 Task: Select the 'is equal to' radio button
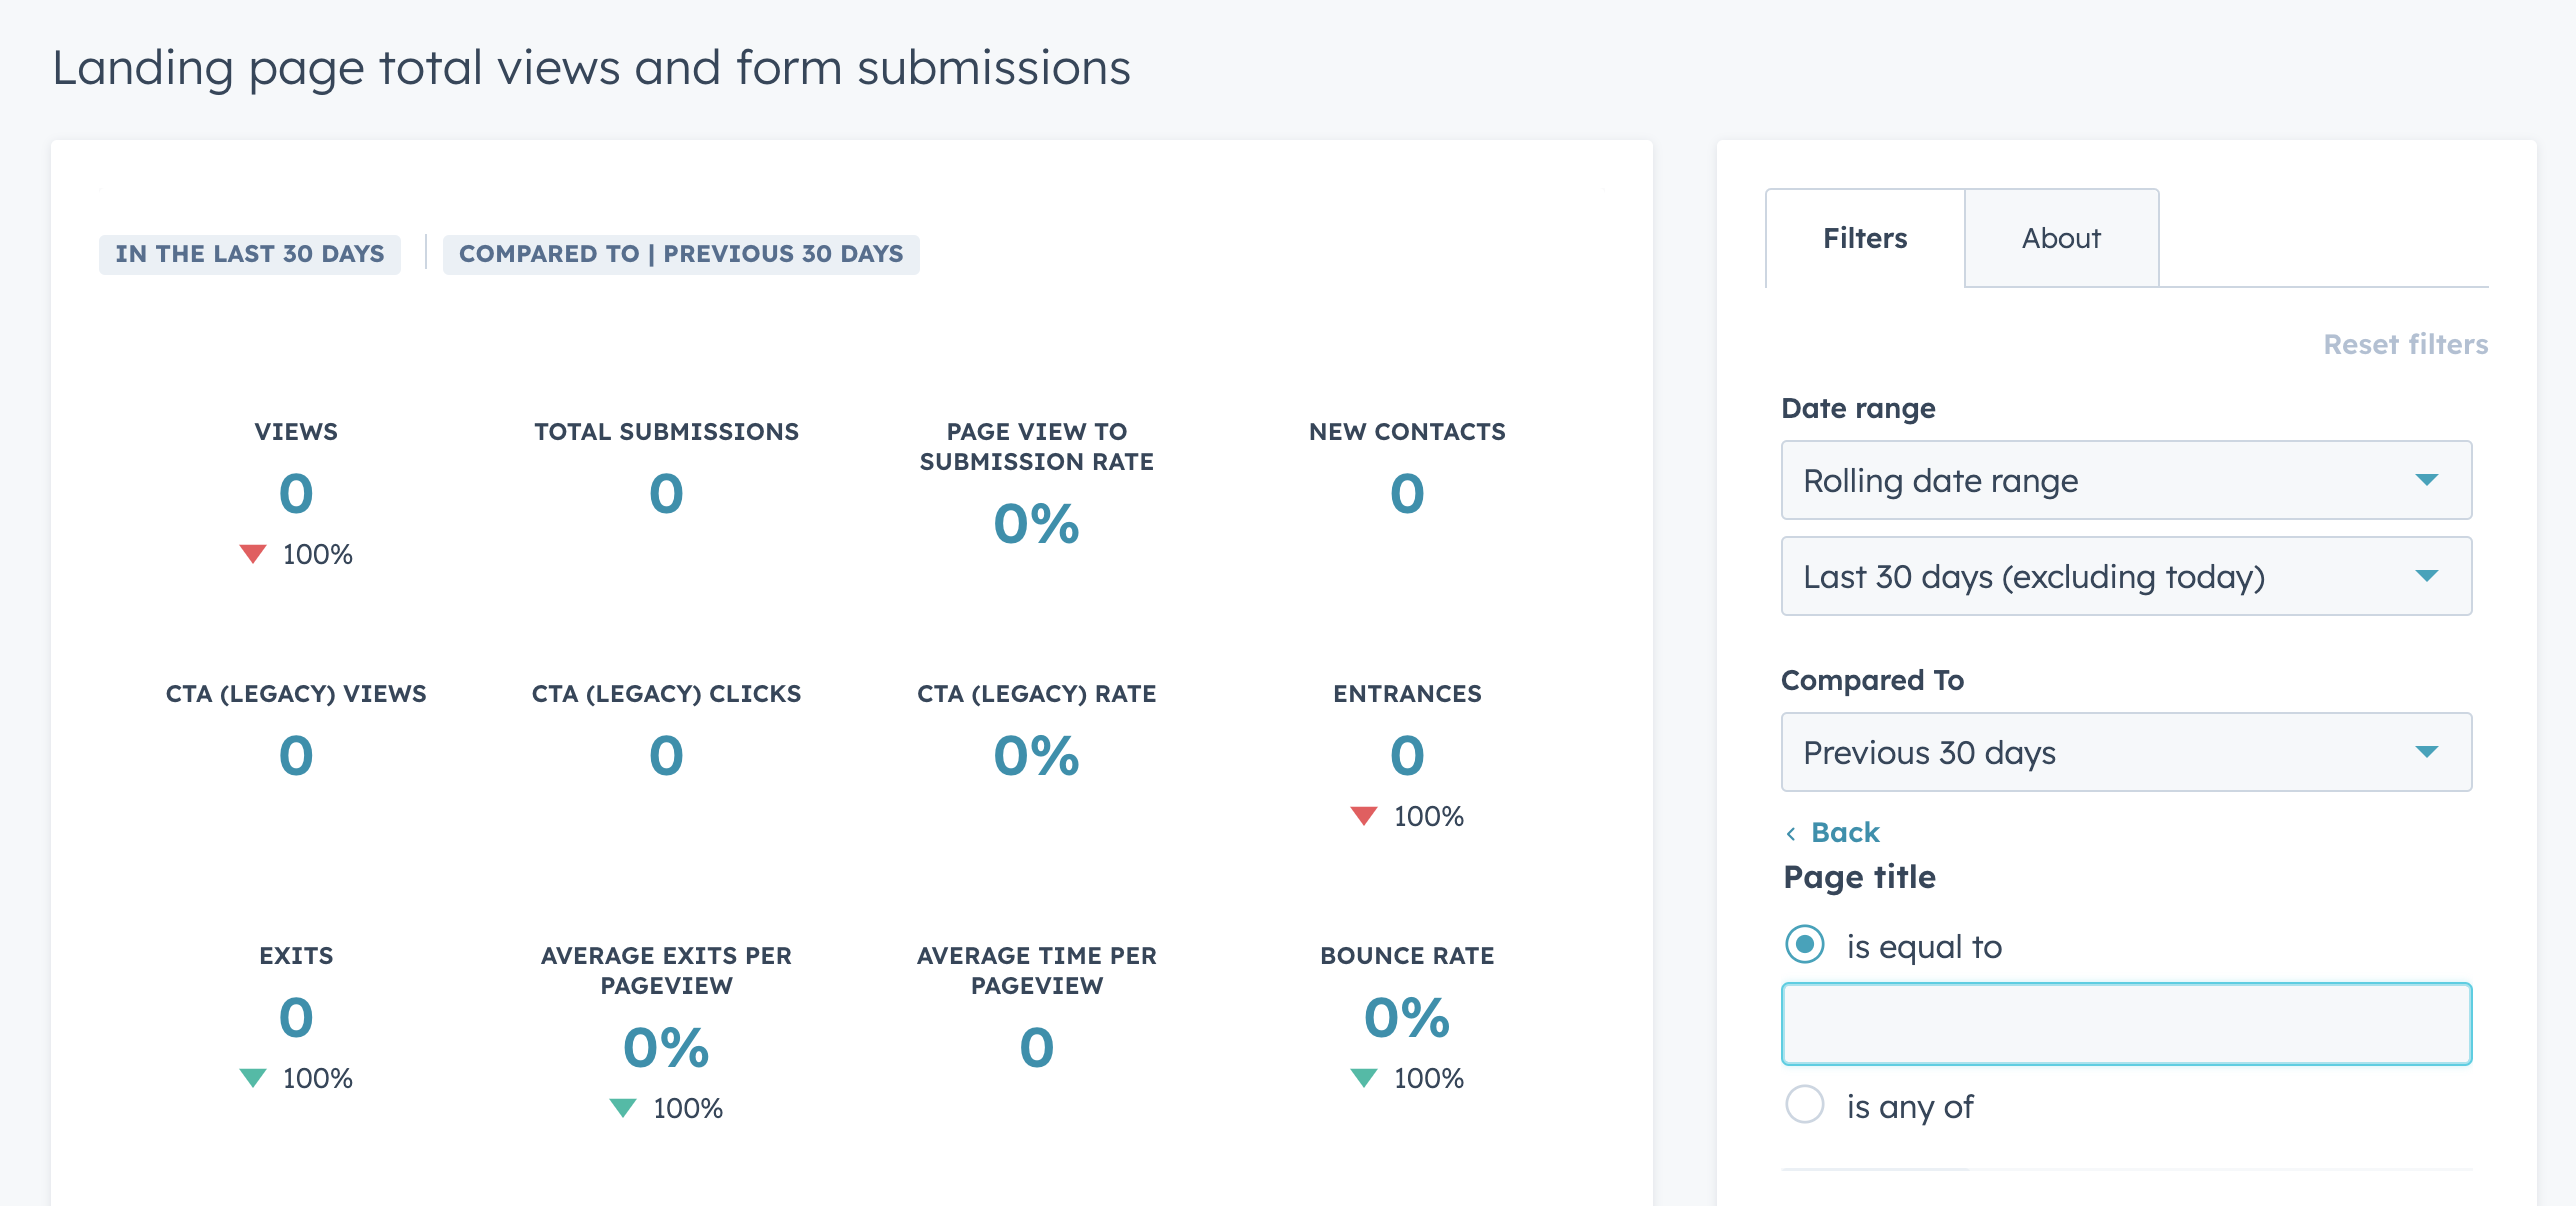tap(1806, 945)
